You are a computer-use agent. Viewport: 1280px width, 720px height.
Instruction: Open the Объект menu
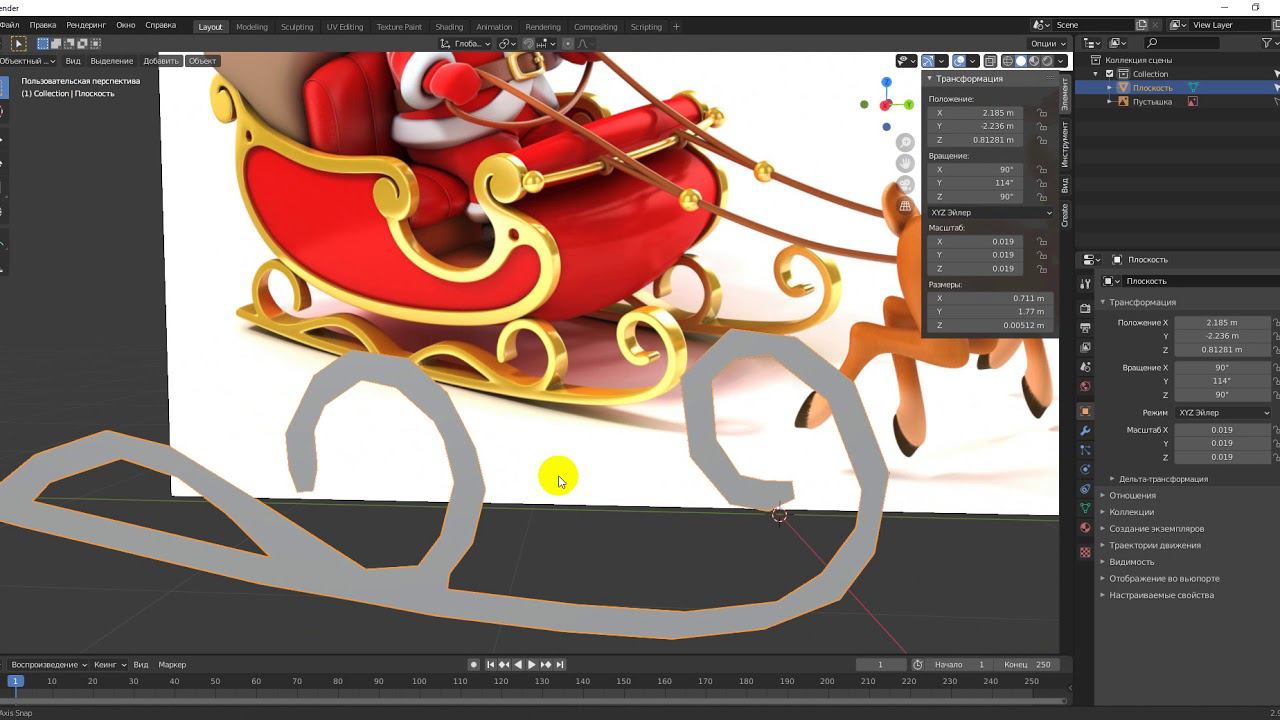pos(202,61)
